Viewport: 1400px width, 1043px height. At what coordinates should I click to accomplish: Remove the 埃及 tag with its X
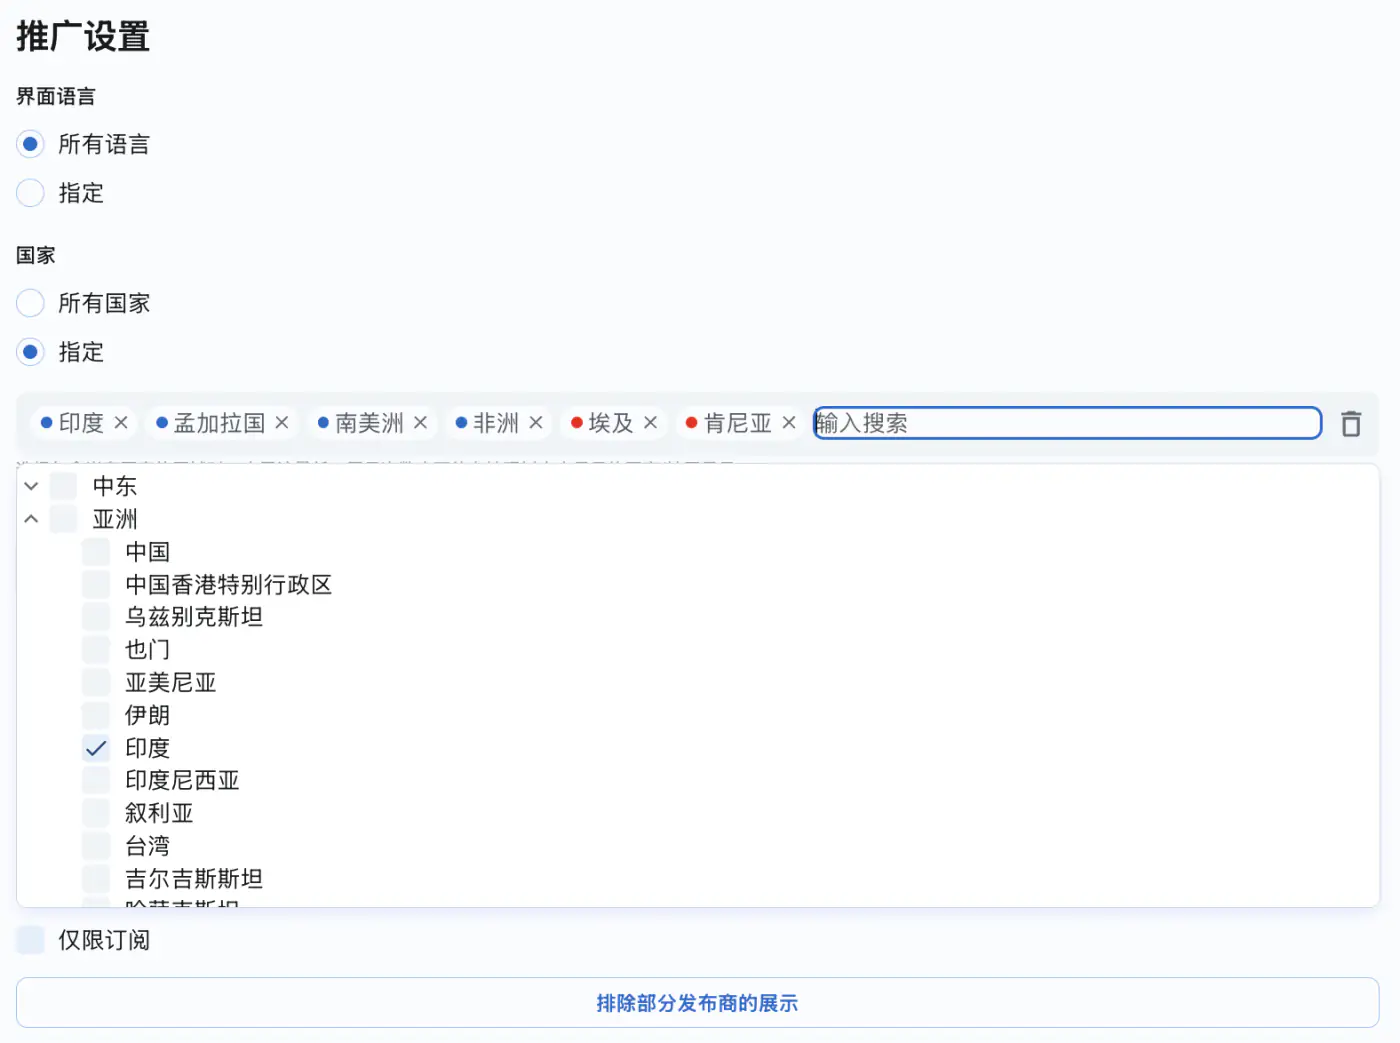(651, 423)
